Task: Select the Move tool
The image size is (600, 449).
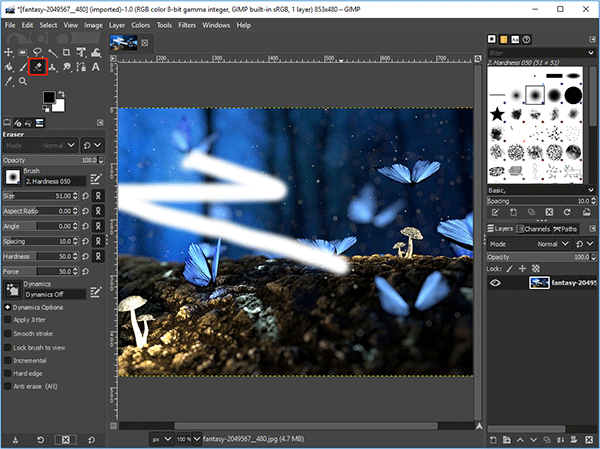Action: tap(8, 52)
